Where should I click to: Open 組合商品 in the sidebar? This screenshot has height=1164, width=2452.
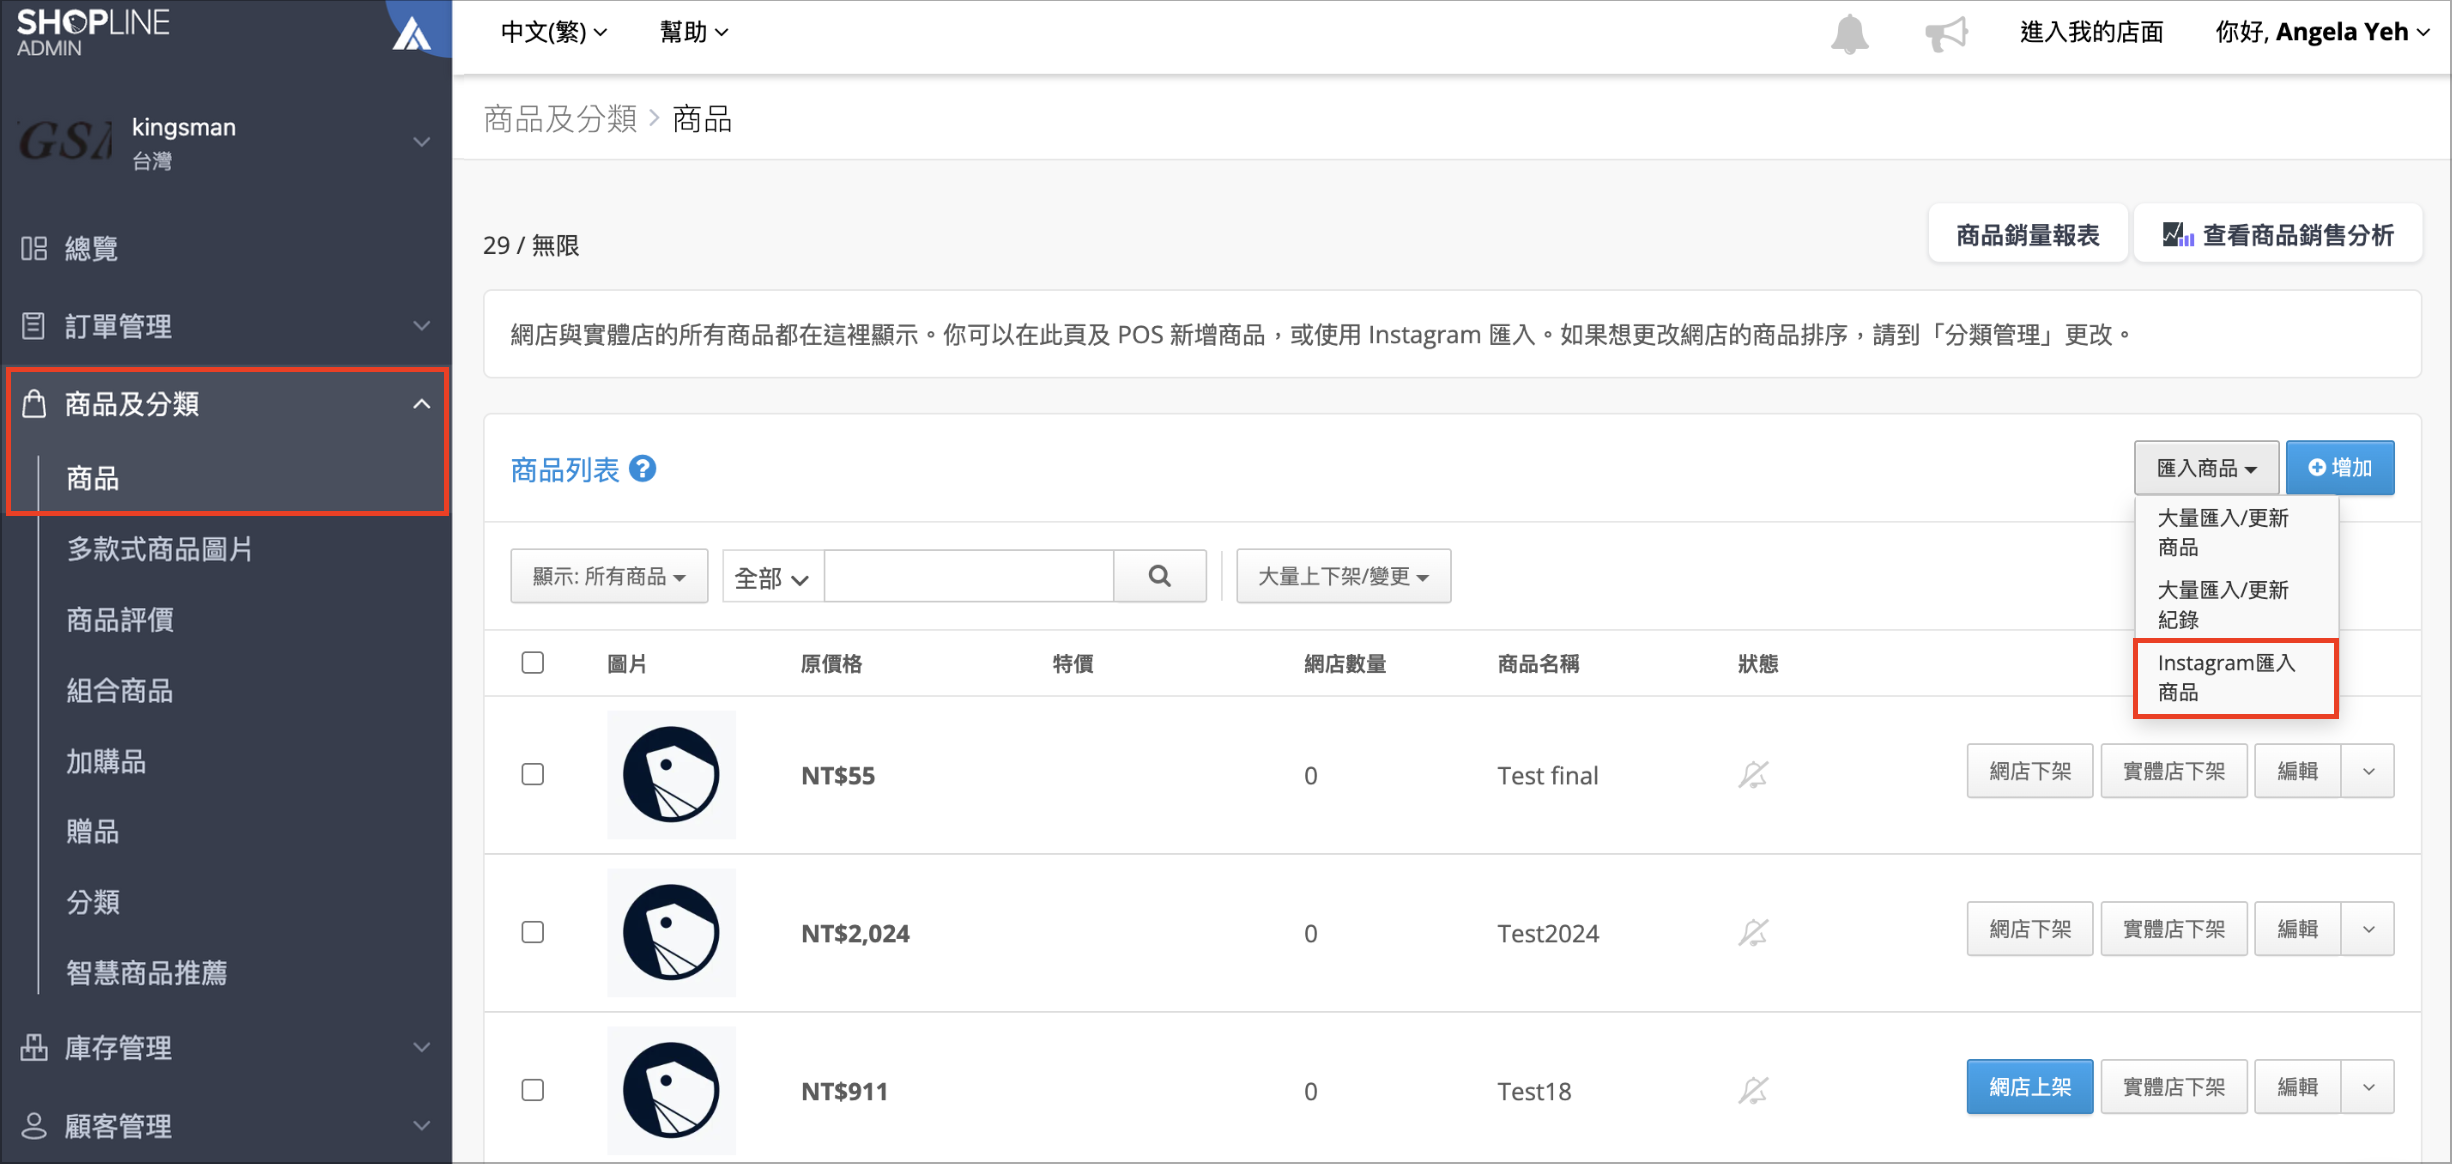pyautogui.click(x=120, y=691)
